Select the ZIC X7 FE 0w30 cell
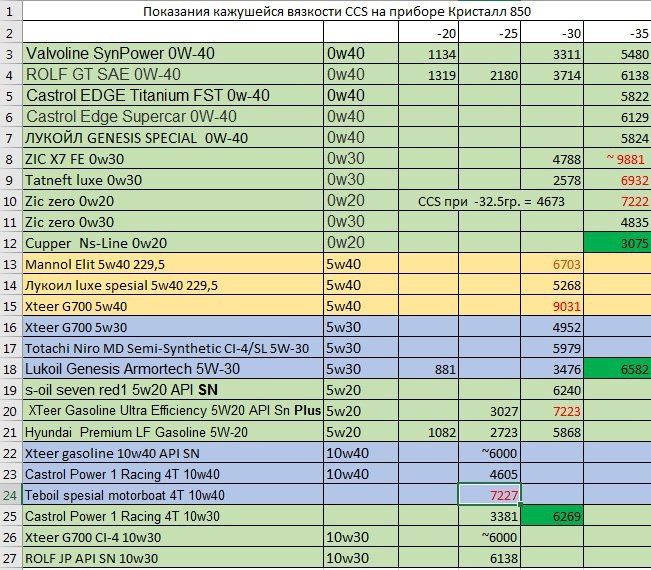 pos(173,159)
